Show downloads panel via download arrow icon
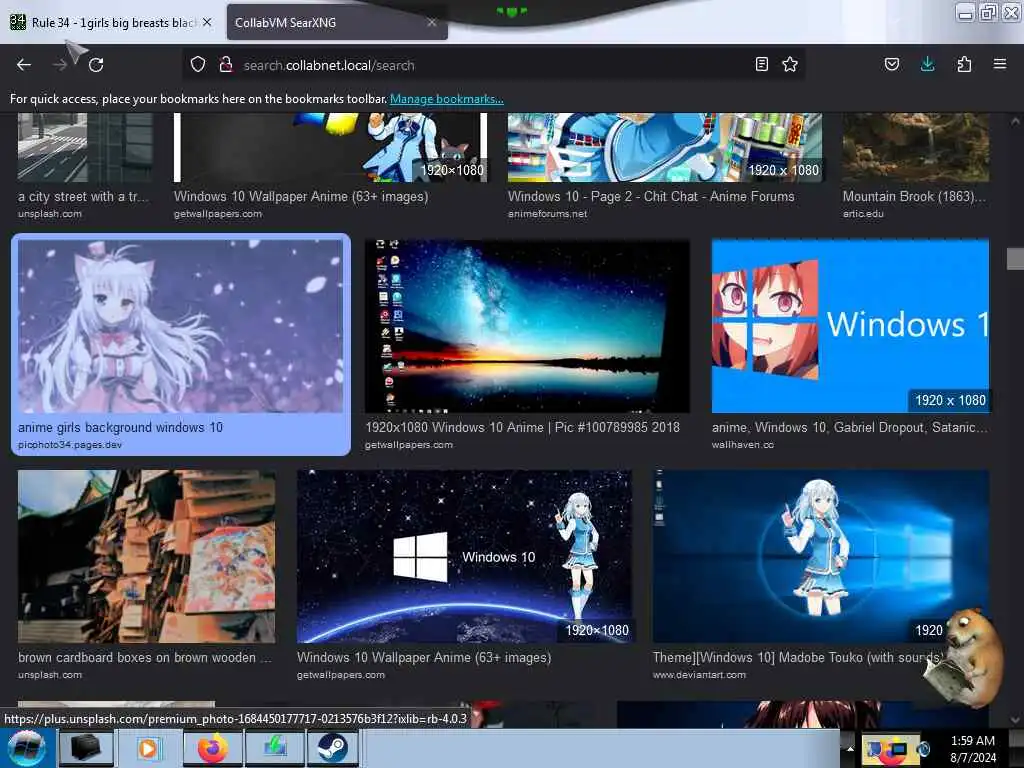The width and height of the screenshot is (1024, 768). pos(927,64)
